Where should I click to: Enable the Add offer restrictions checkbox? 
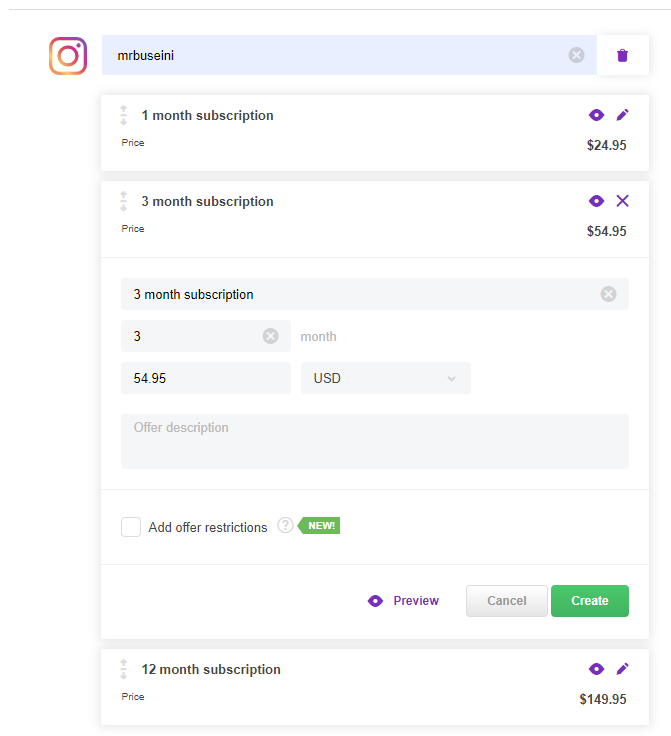[131, 527]
